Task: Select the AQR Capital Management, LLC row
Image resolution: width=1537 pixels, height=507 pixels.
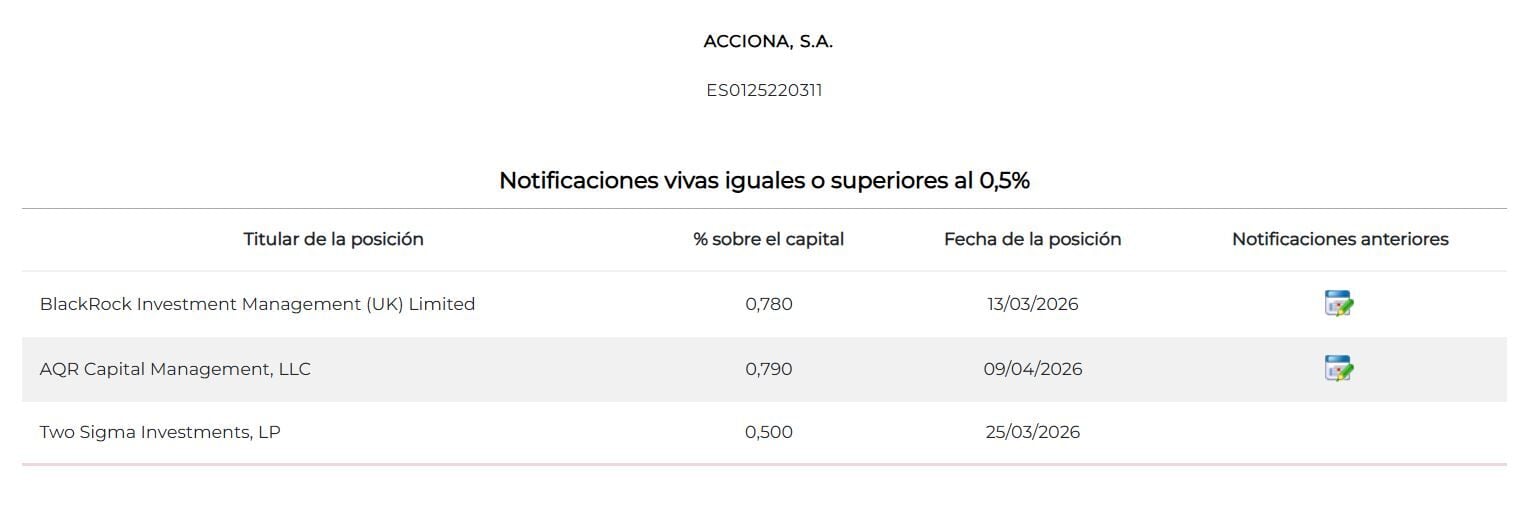Action: pyautogui.click(x=175, y=369)
